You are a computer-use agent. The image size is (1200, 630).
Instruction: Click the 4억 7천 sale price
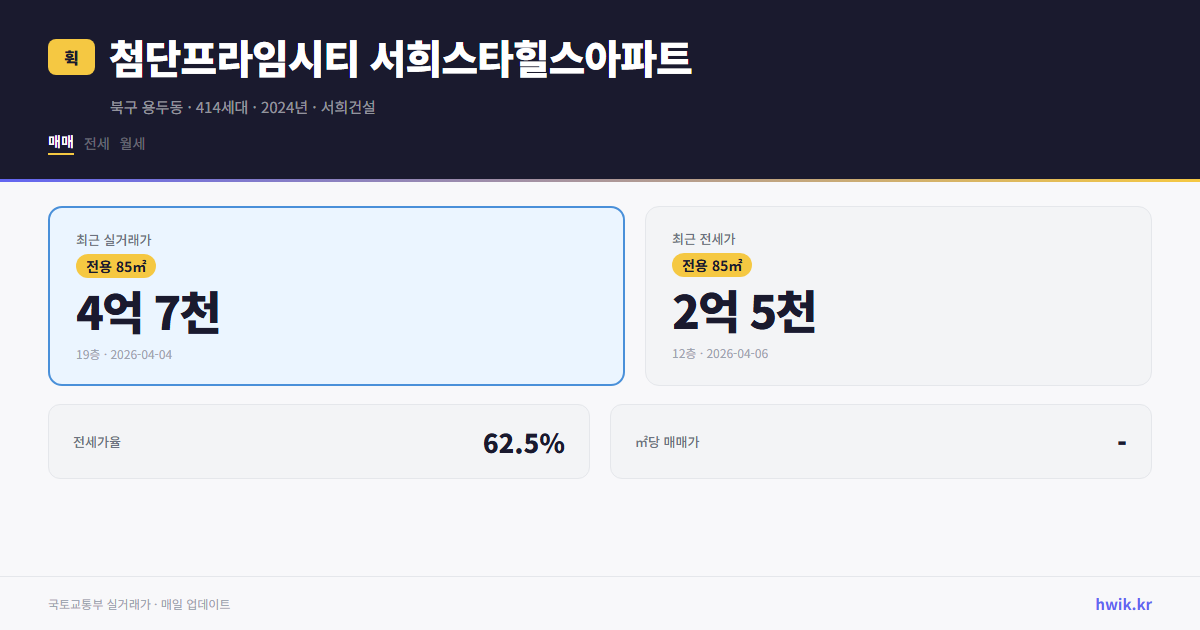tap(147, 312)
